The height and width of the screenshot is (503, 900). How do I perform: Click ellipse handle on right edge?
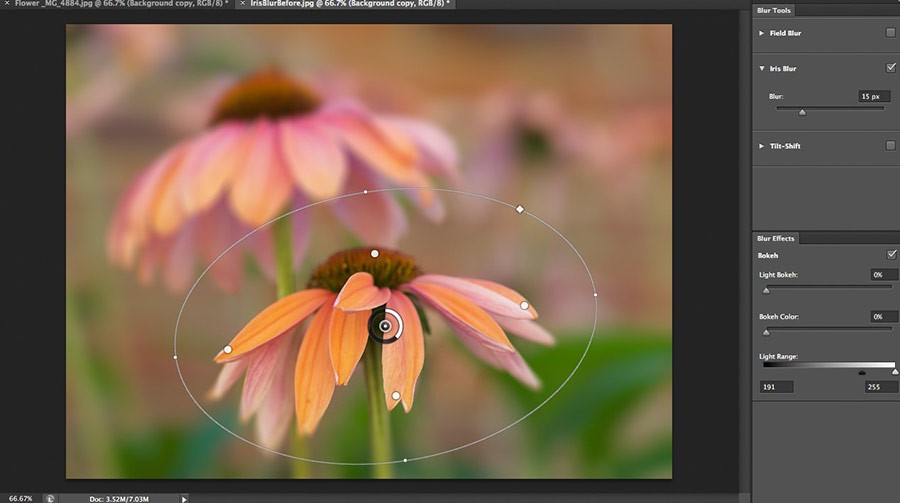point(595,294)
